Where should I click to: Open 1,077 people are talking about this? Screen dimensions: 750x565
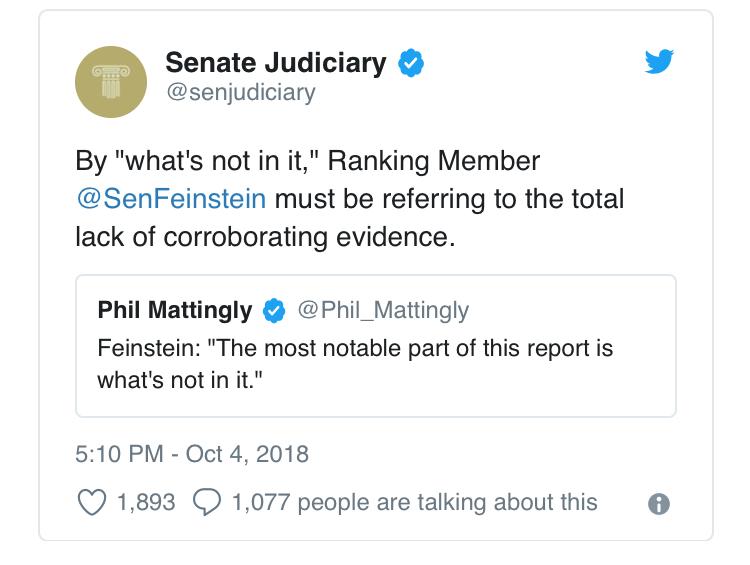point(415,502)
